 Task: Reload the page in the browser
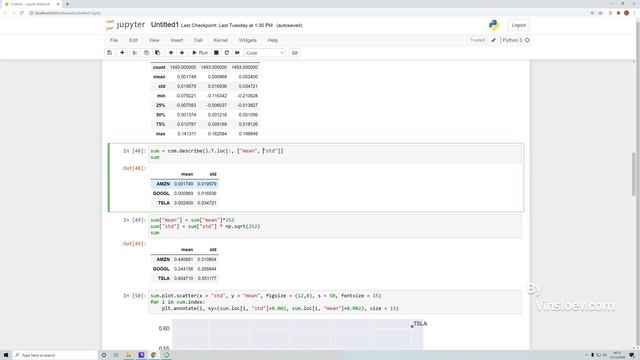click(22, 13)
